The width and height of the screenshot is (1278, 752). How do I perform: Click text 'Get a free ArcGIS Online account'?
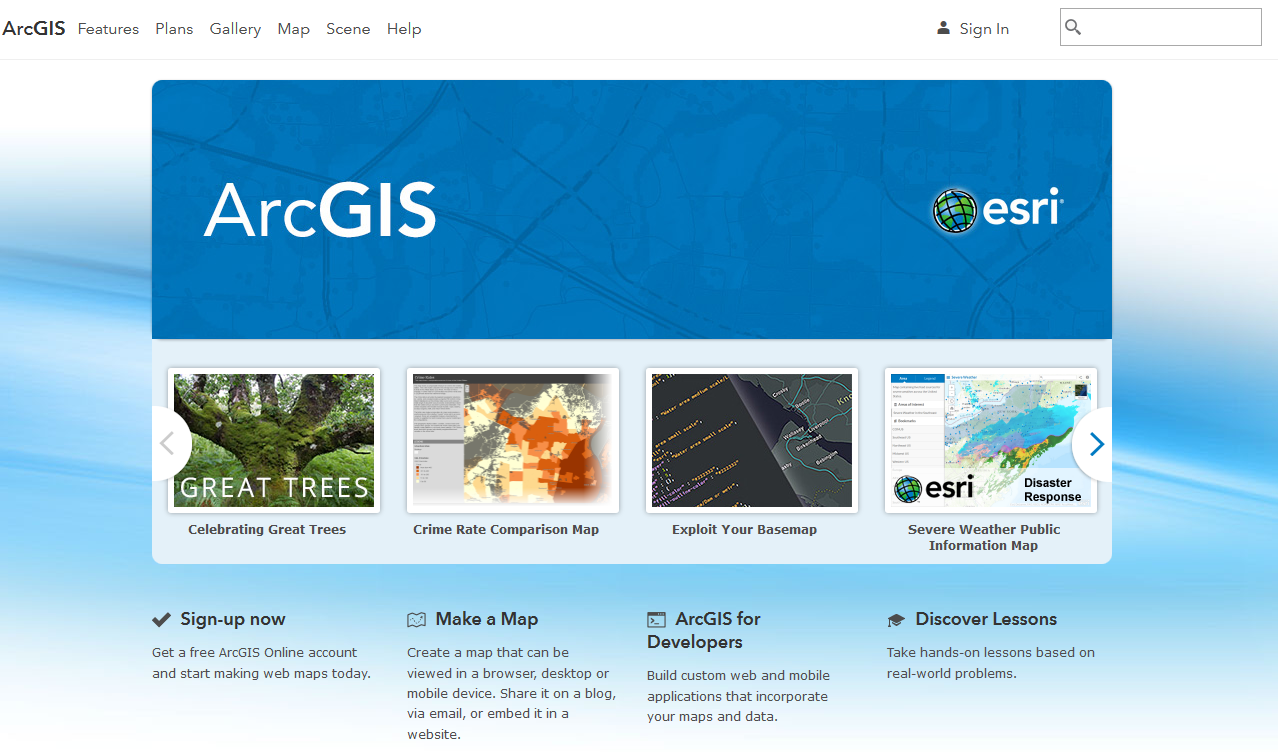click(254, 652)
